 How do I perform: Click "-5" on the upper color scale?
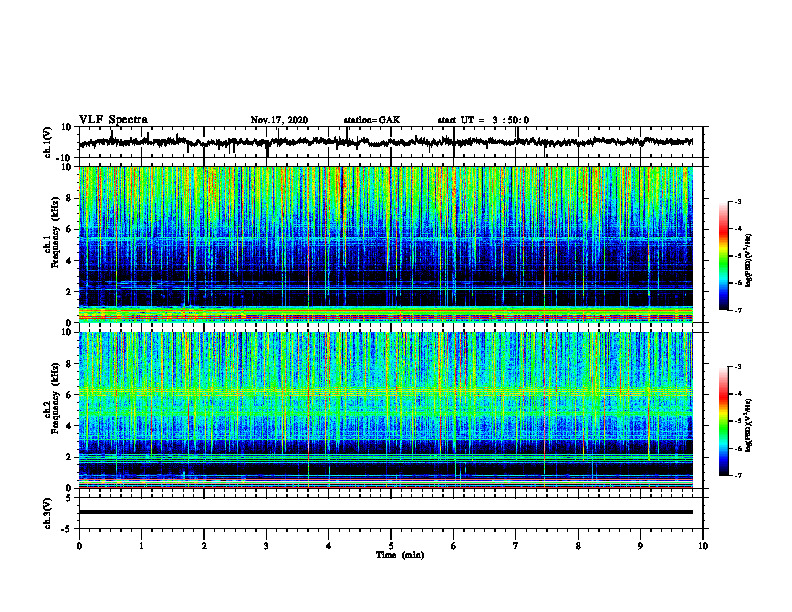pyautogui.click(x=737, y=256)
